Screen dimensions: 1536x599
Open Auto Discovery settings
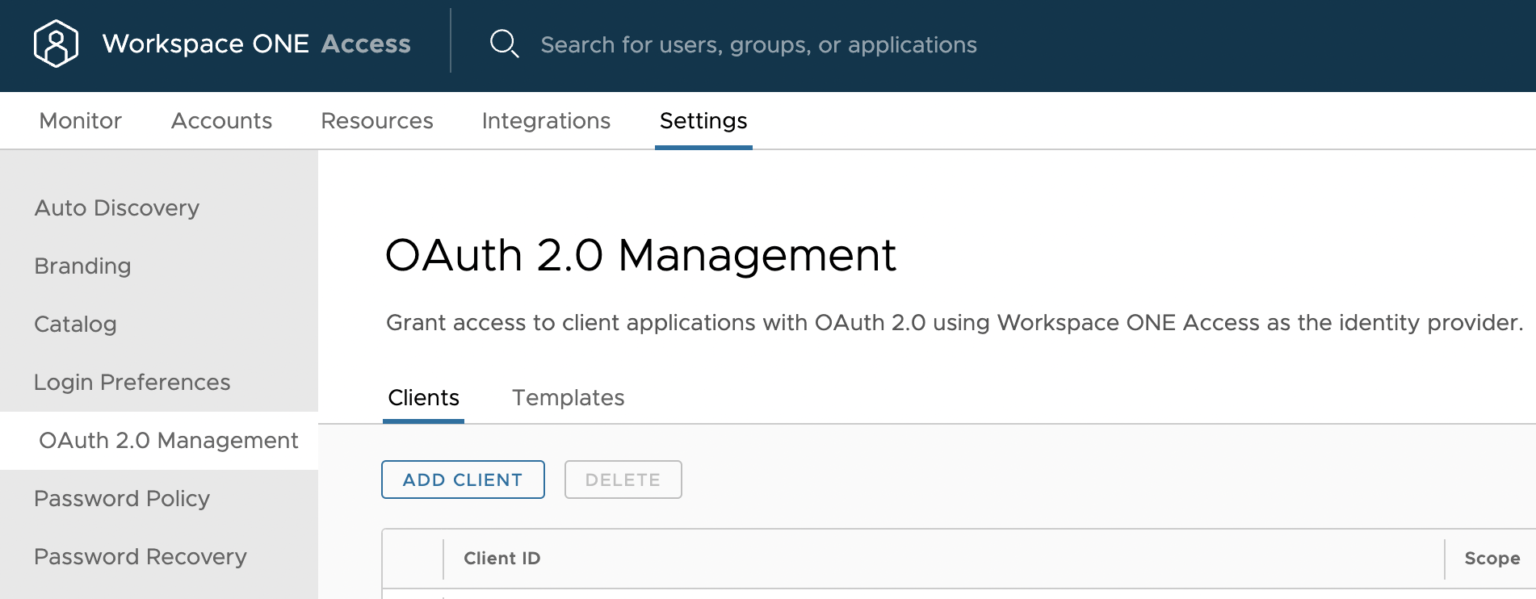(x=116, y=207)
